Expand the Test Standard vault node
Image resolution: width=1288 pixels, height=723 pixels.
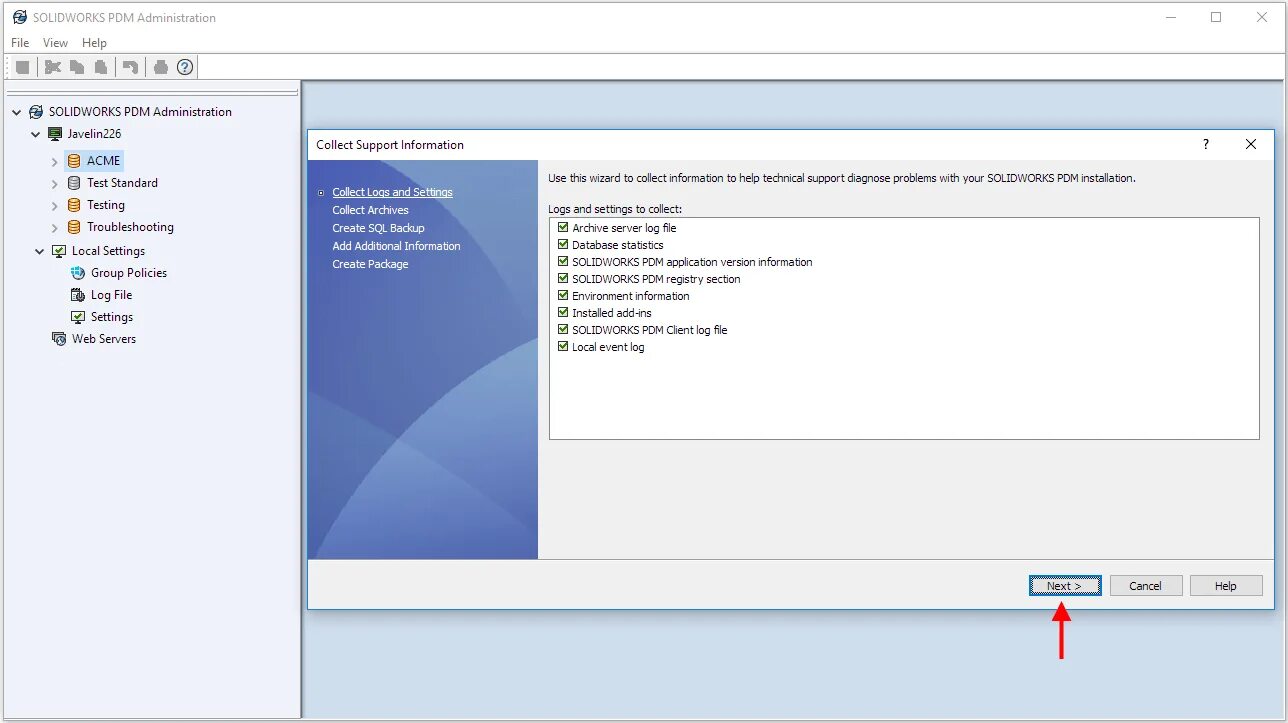[x=55, y=183]
